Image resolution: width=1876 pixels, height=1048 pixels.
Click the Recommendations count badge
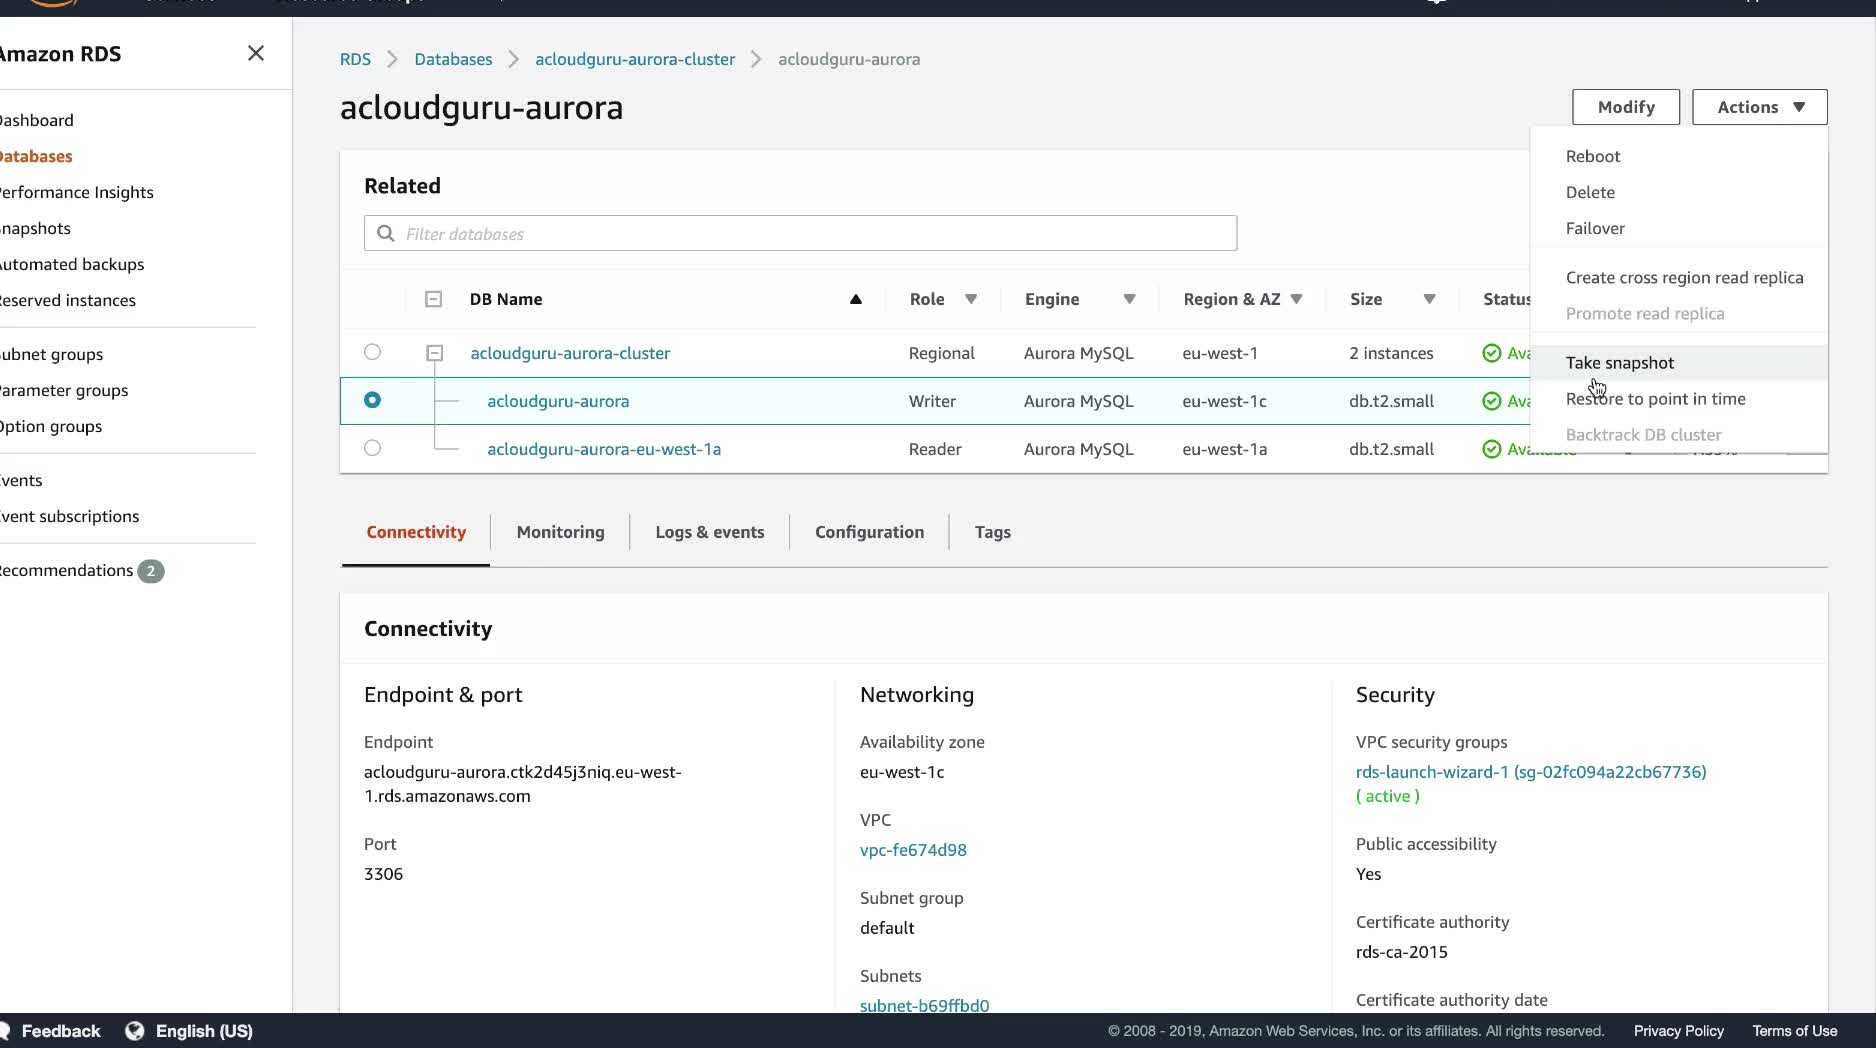point(151,571)
